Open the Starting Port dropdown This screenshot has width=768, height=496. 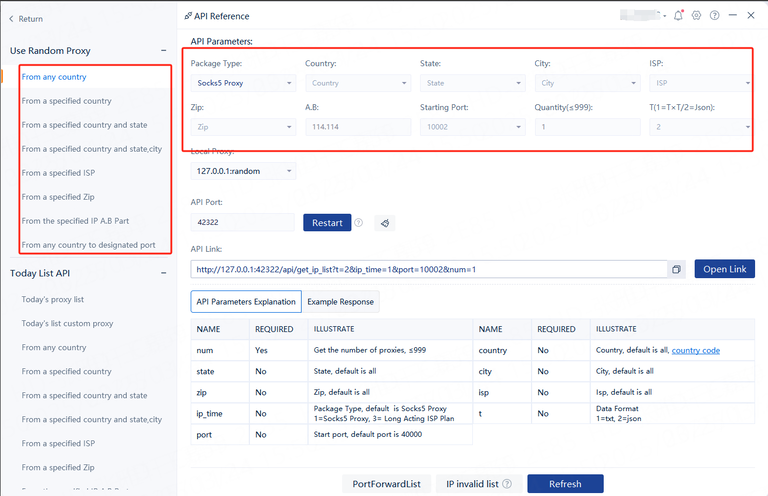pyautogui.click(x=472, y=127)
